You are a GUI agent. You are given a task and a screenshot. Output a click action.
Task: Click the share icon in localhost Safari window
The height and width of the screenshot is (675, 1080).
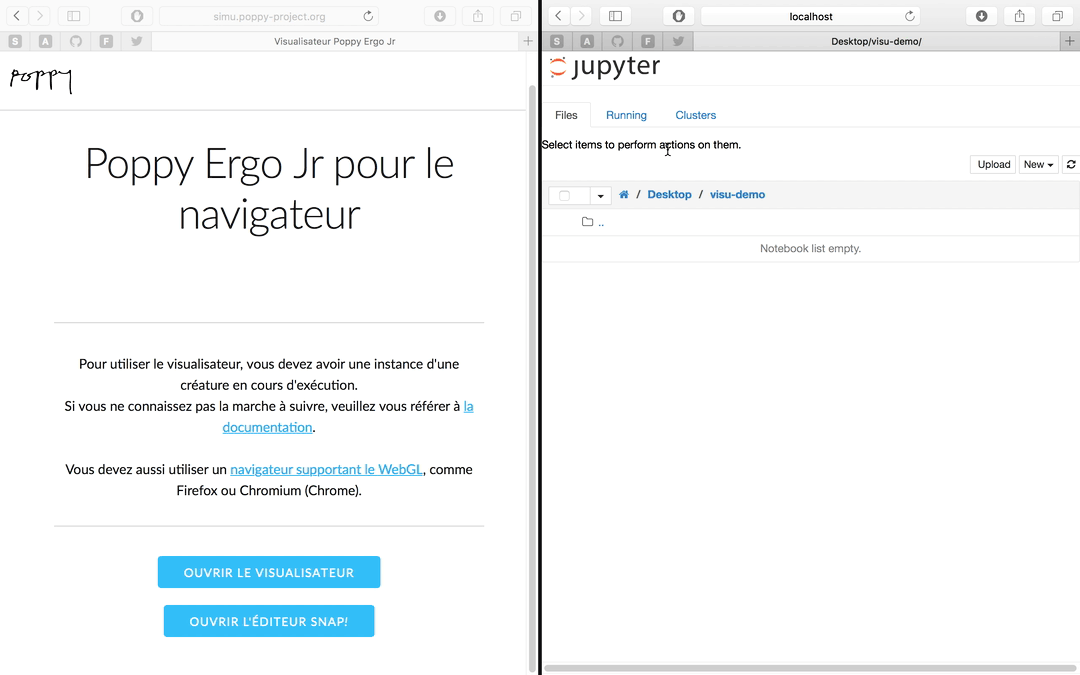pos(1020,16)
